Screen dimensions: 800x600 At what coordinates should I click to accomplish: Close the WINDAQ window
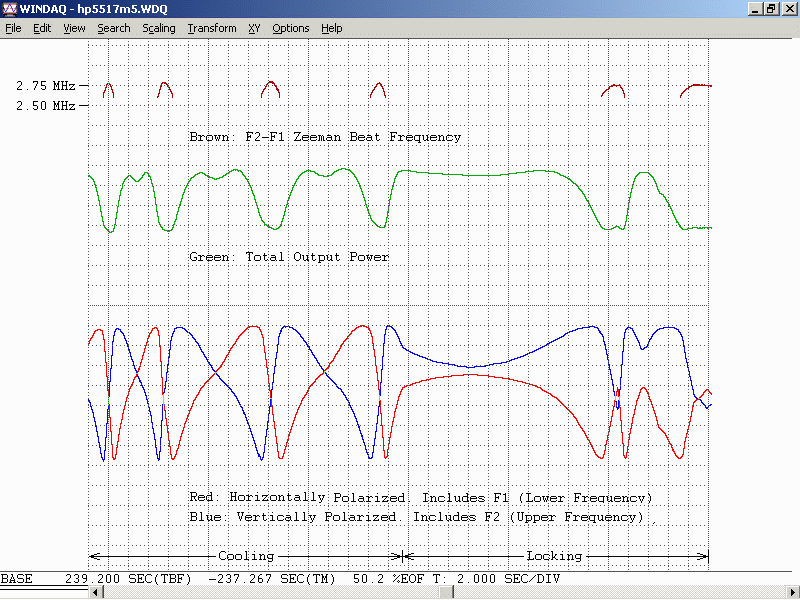[788, 9]
